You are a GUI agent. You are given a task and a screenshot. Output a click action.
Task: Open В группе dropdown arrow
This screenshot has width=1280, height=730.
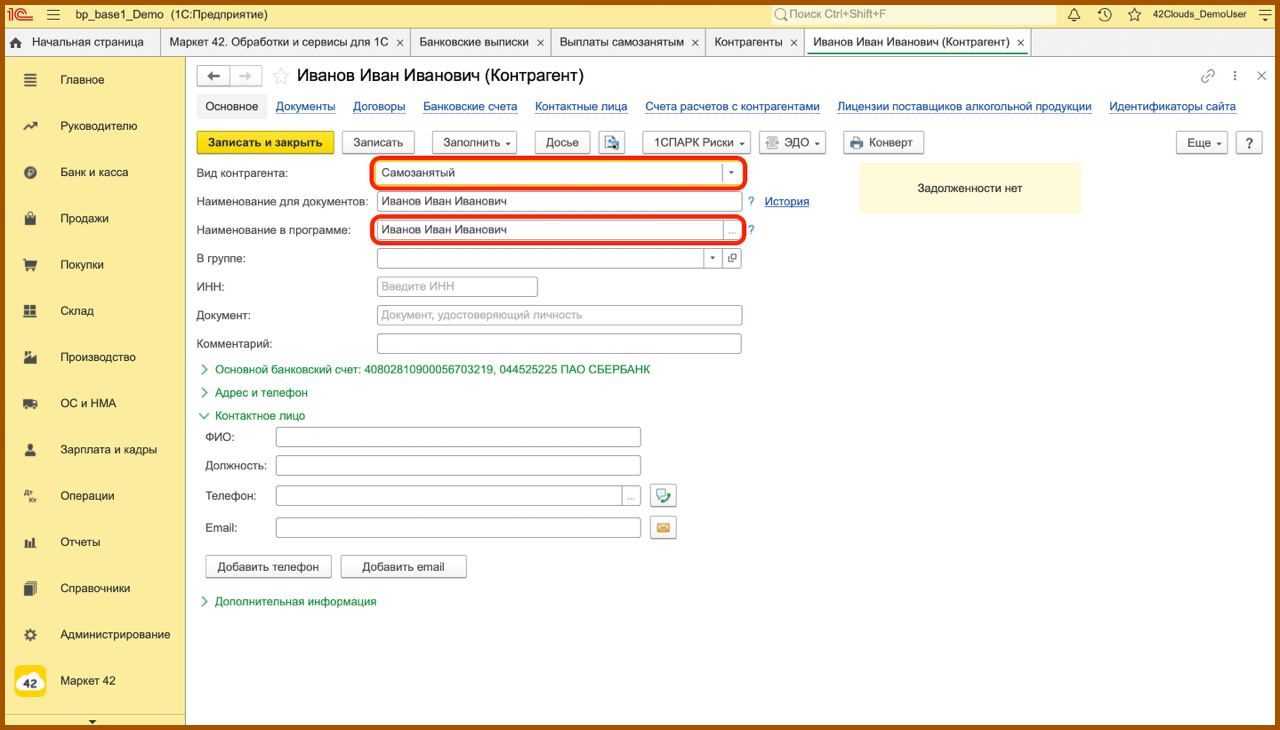click(x=712, y=258)
